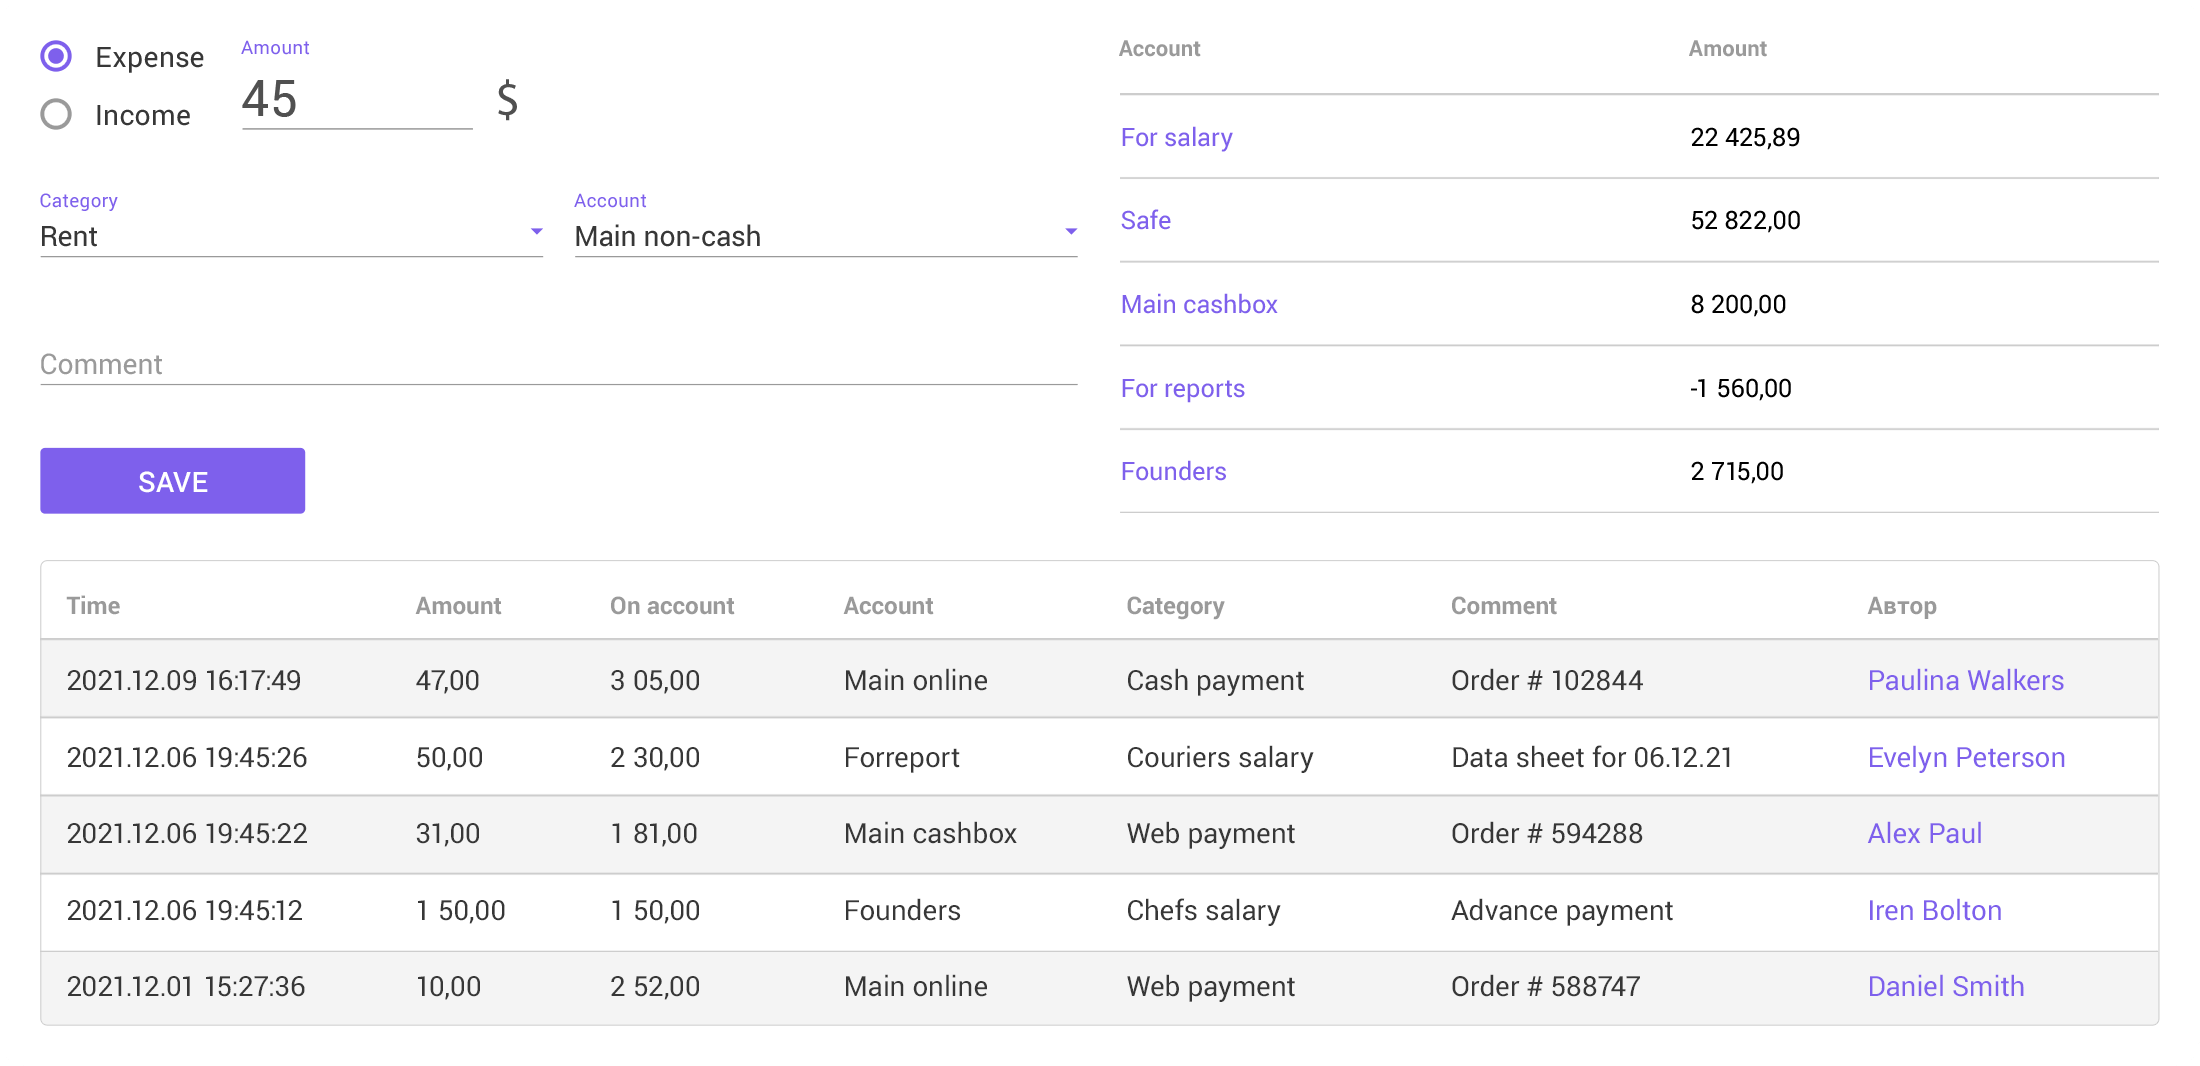
Task: Click author Daniel Smith link
Action: (1945, 986)
